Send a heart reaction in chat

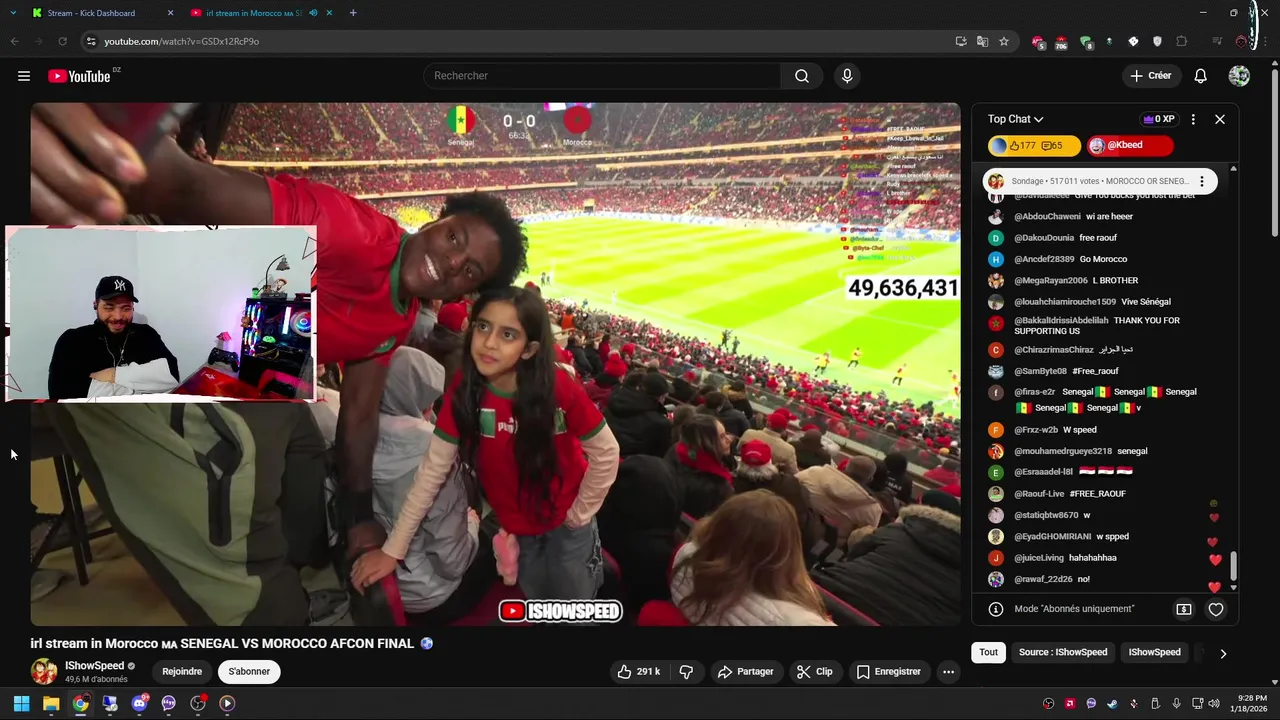pos(1216,609)
